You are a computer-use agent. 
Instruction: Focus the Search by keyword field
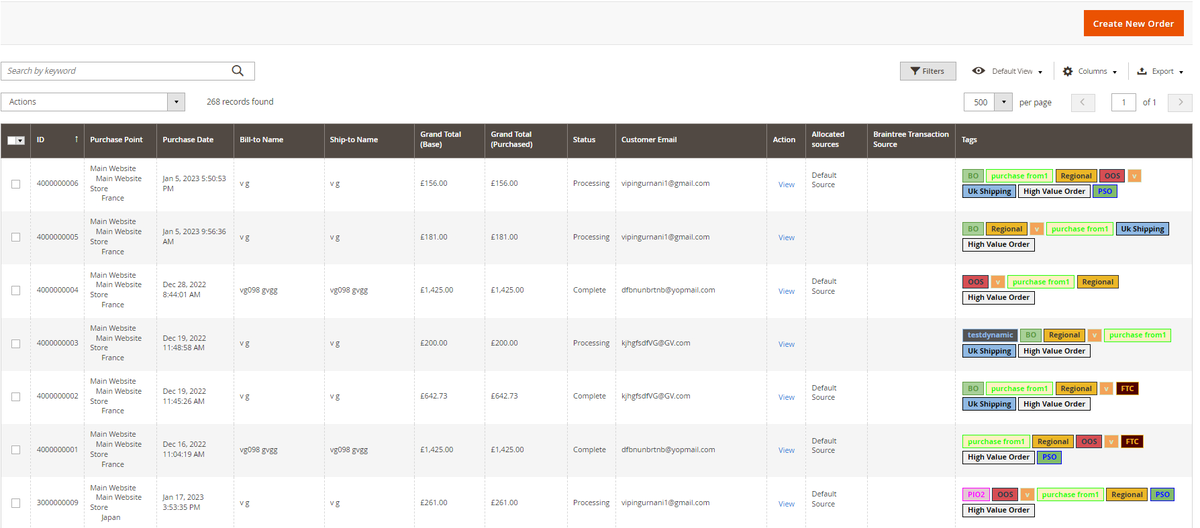point(115,71)
